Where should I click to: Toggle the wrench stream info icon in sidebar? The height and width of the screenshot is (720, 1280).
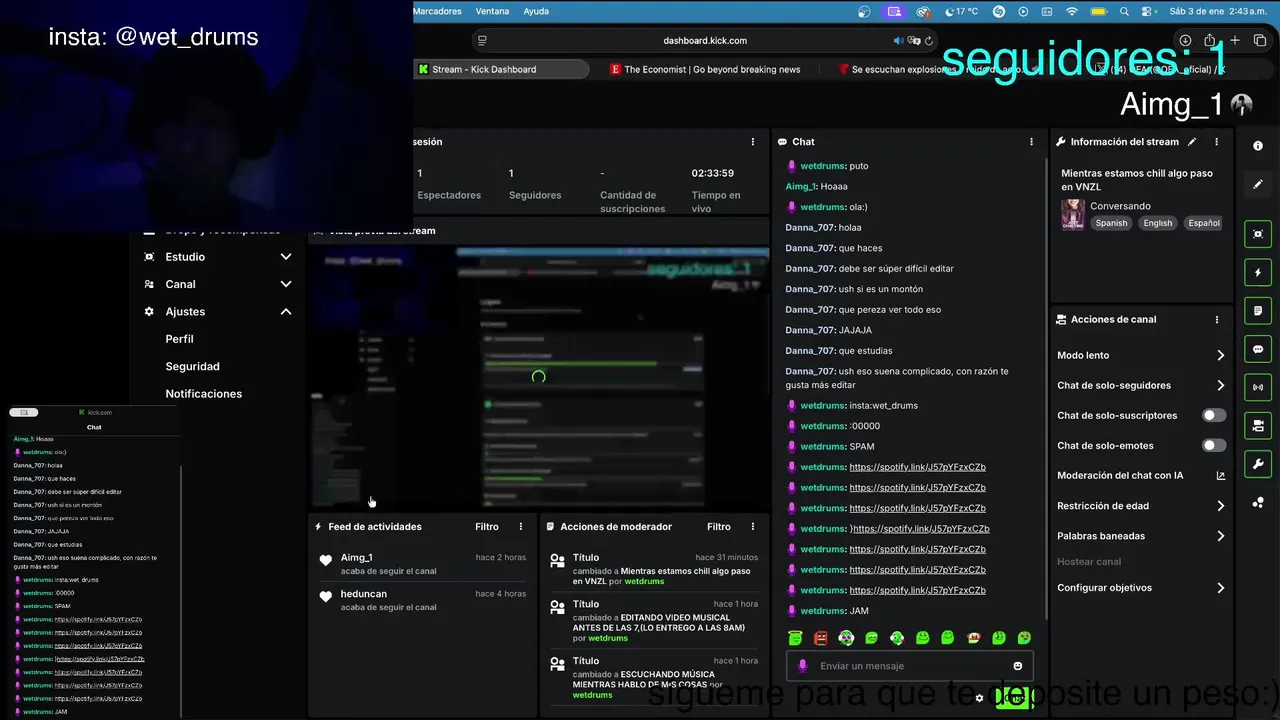pyautogui.click(x=1258, y=464)
